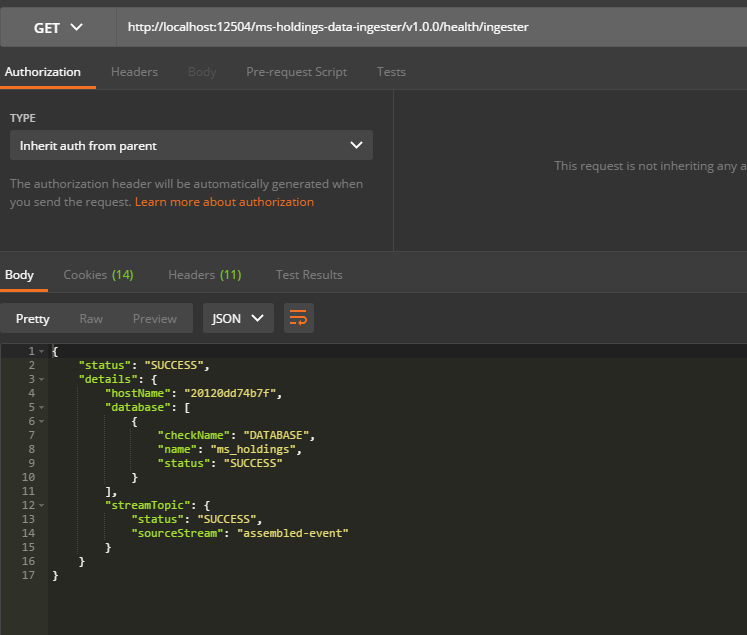Open the Pre-request Script tab

[296, 72]
